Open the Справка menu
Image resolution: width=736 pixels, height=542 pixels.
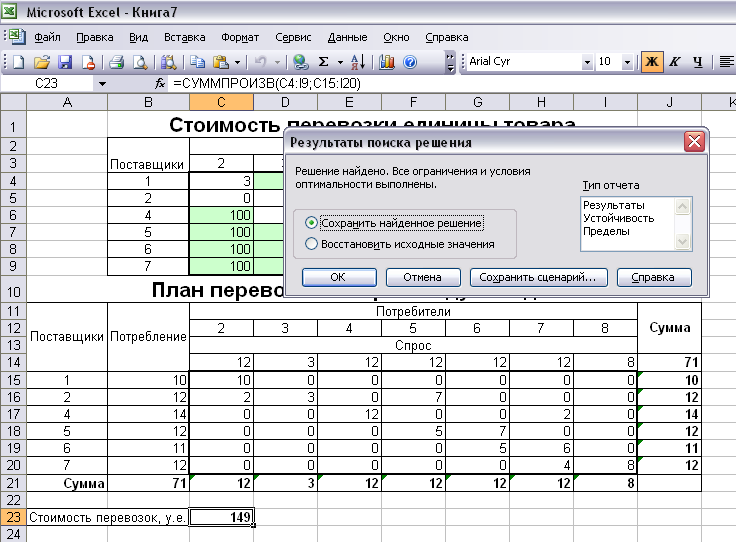click(x=447, y=37)
